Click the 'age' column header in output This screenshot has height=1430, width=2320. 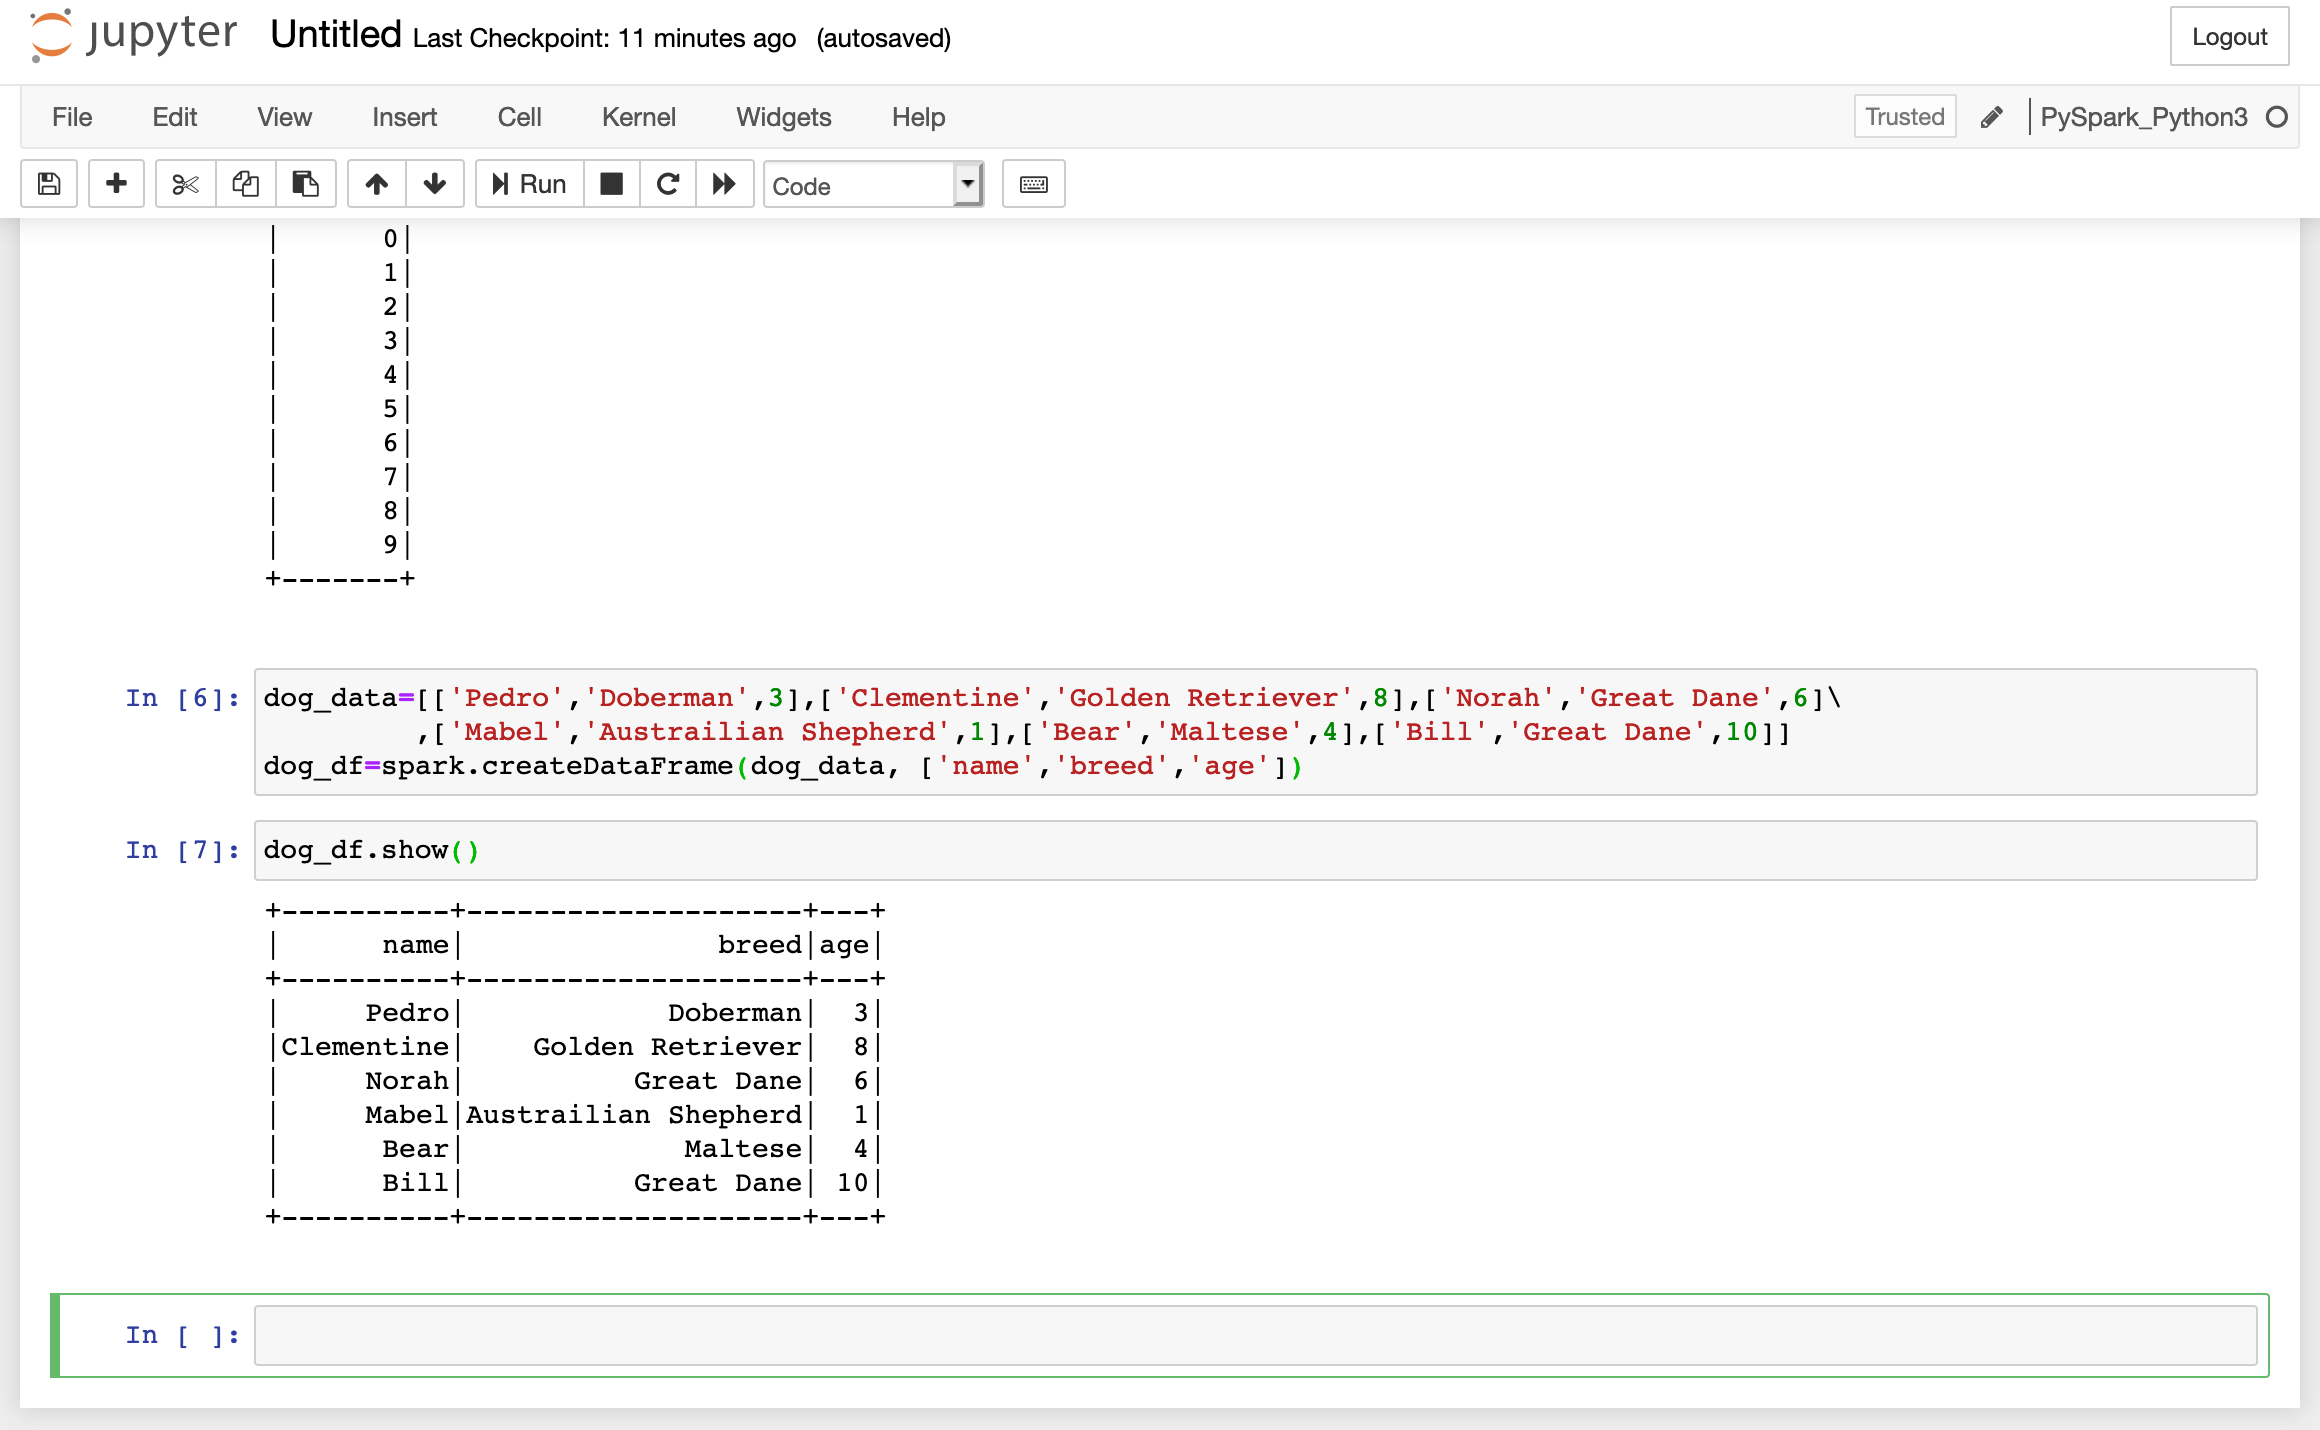[x=844, y=945]
